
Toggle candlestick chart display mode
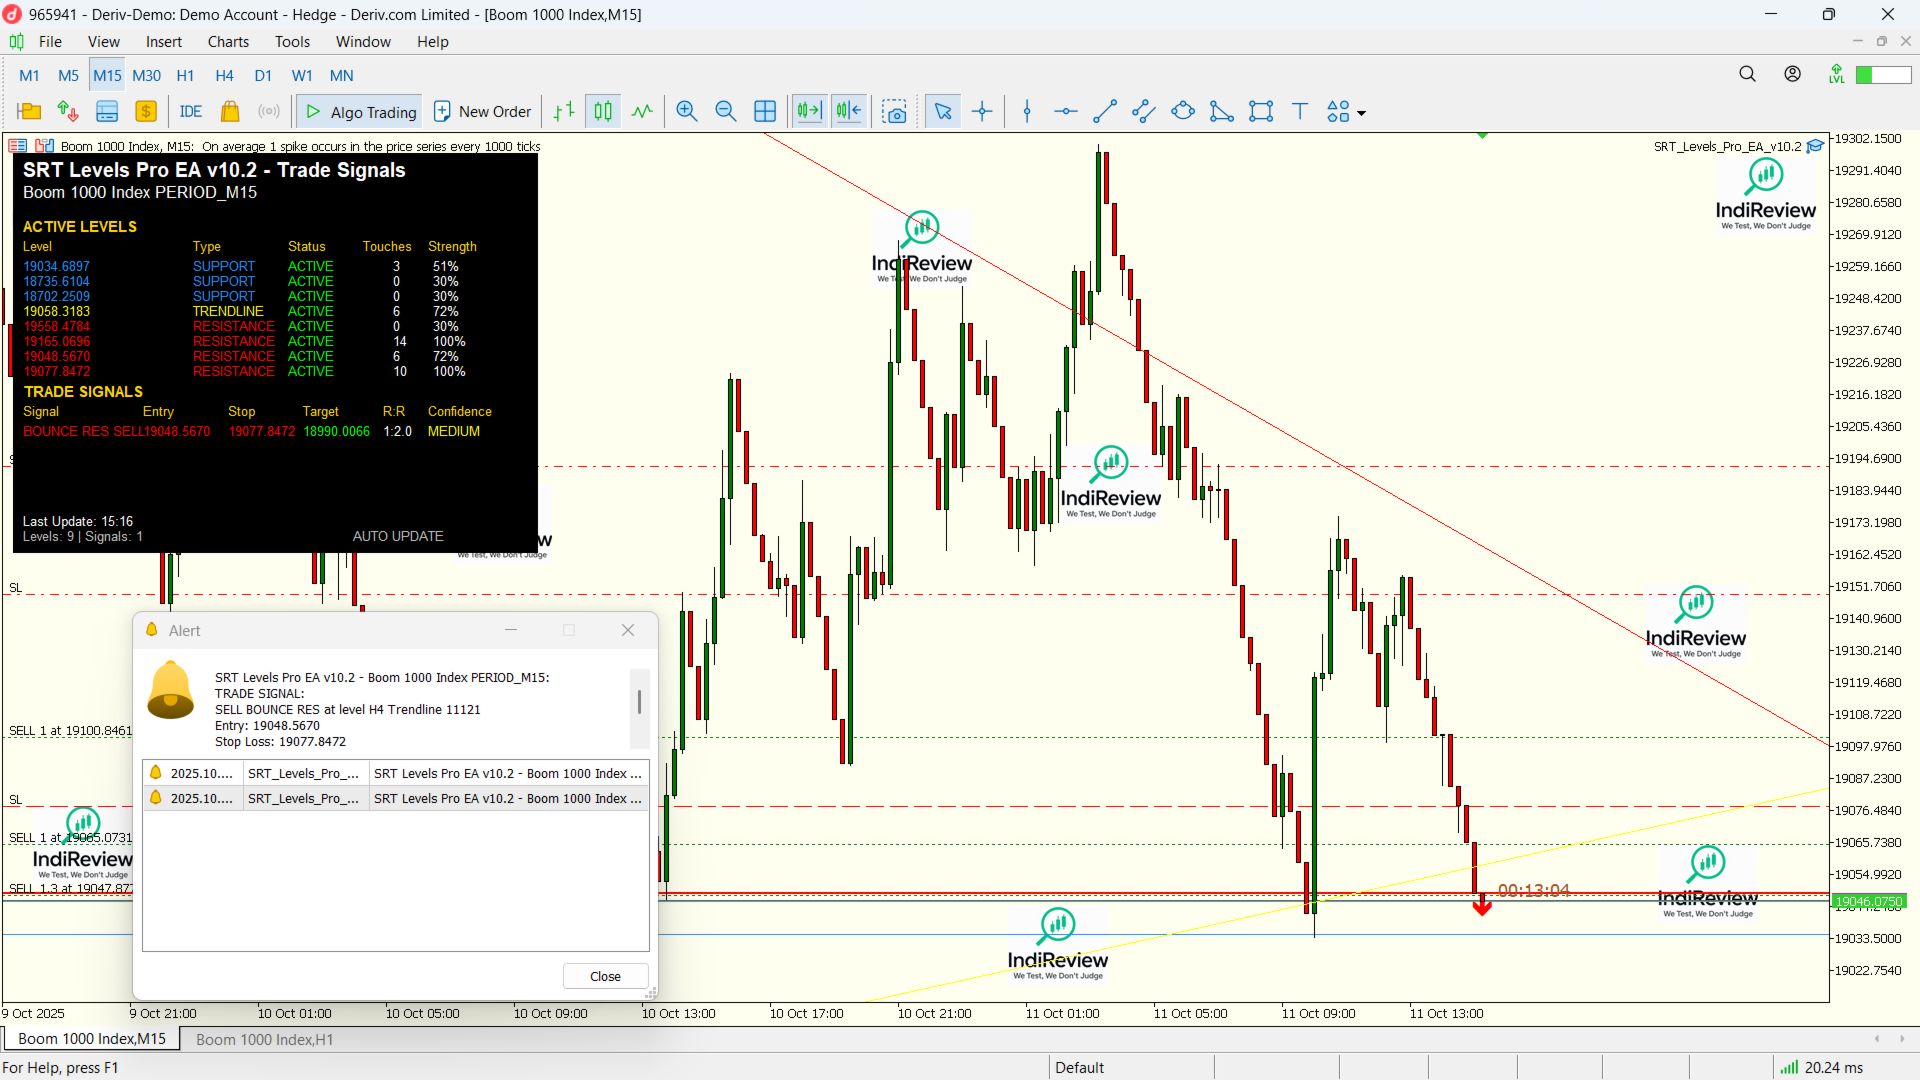(x=603, y=112)
